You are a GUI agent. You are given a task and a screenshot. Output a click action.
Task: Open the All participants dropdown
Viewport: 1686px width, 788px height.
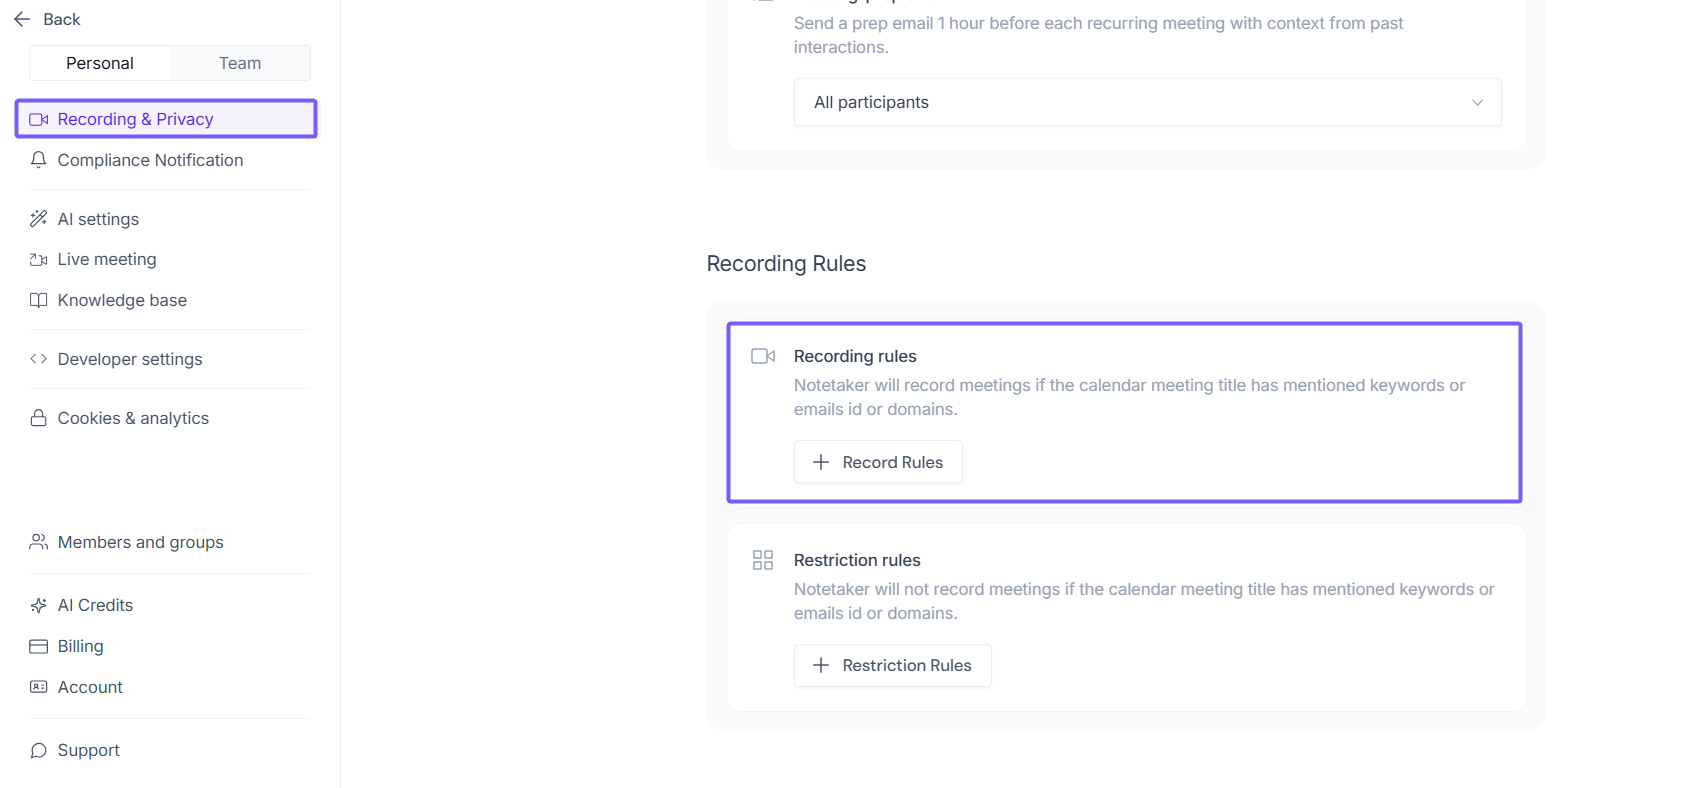point(1146,102)
